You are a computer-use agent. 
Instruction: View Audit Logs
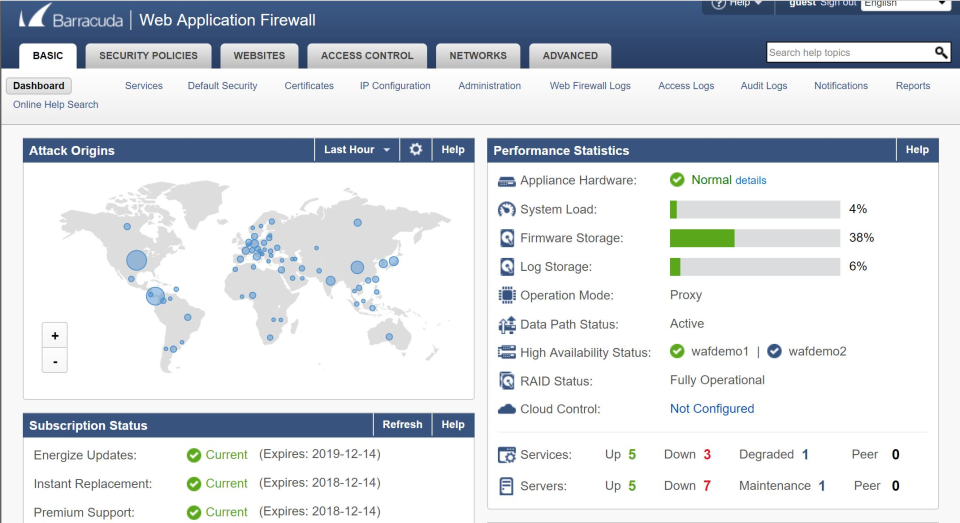(x=764, y=86)
